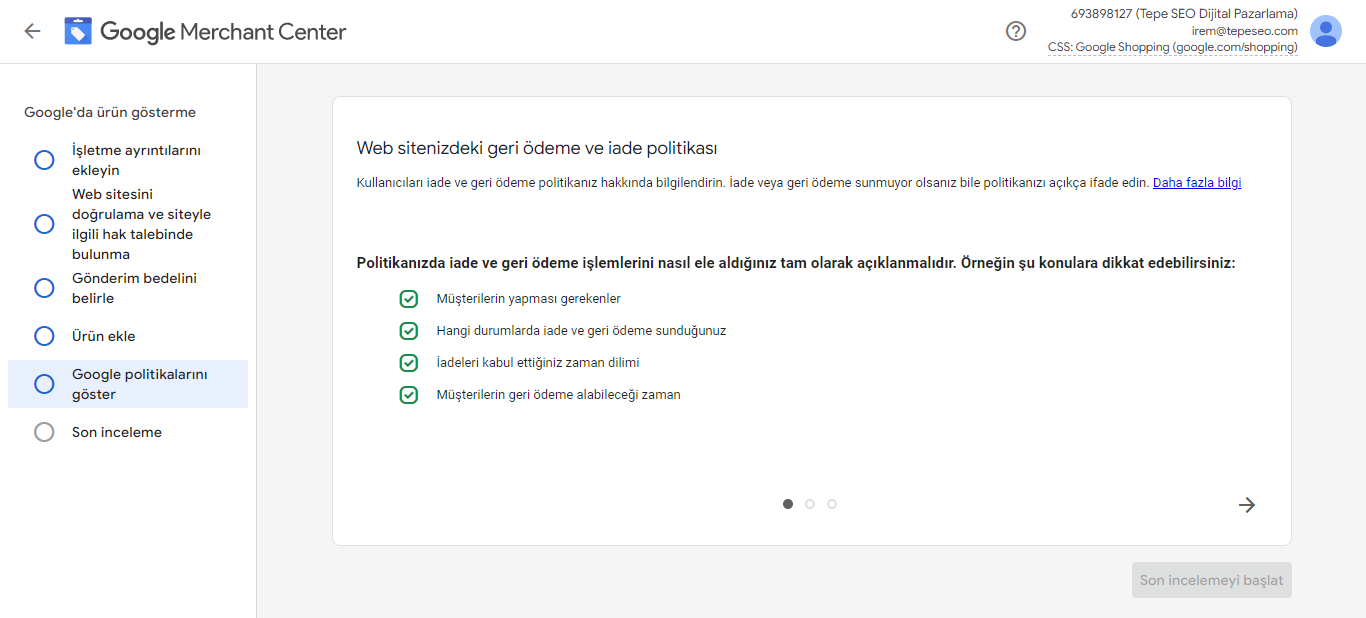
Task: Open the user account avatar
Action: point(1326,31)
